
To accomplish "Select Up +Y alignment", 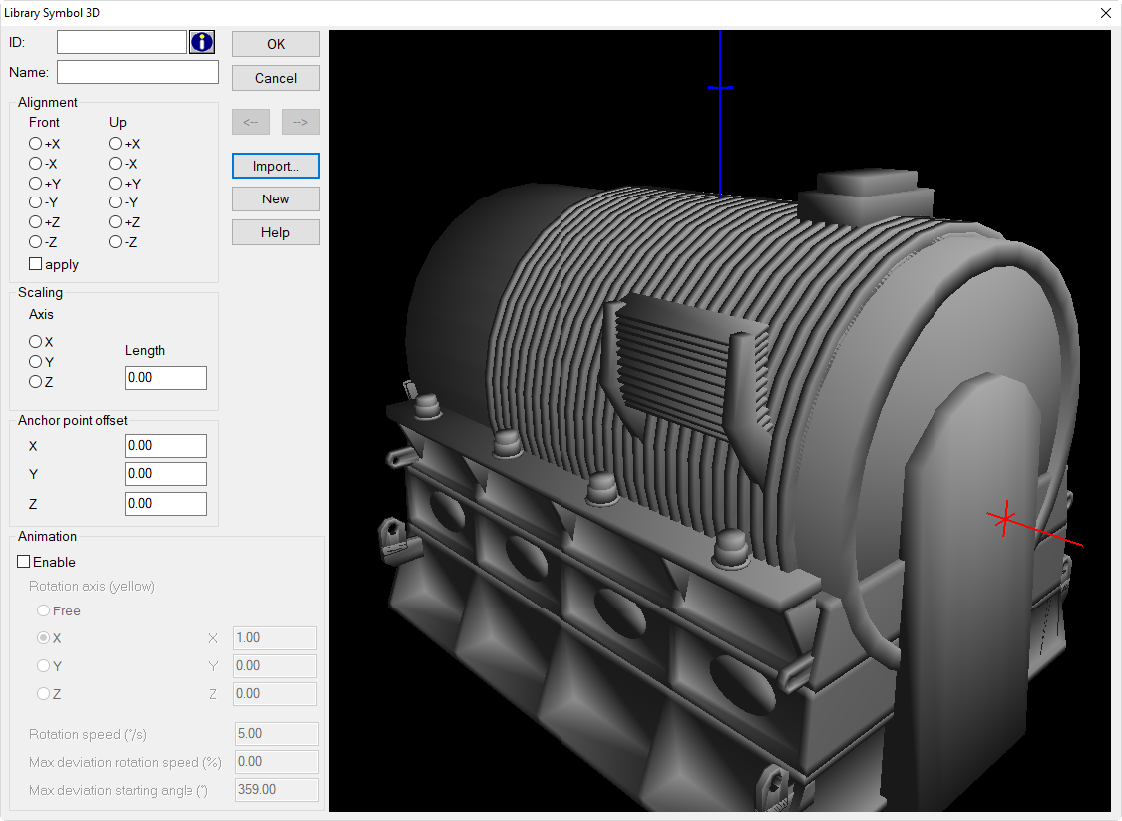I will click(x=115, y=184).
